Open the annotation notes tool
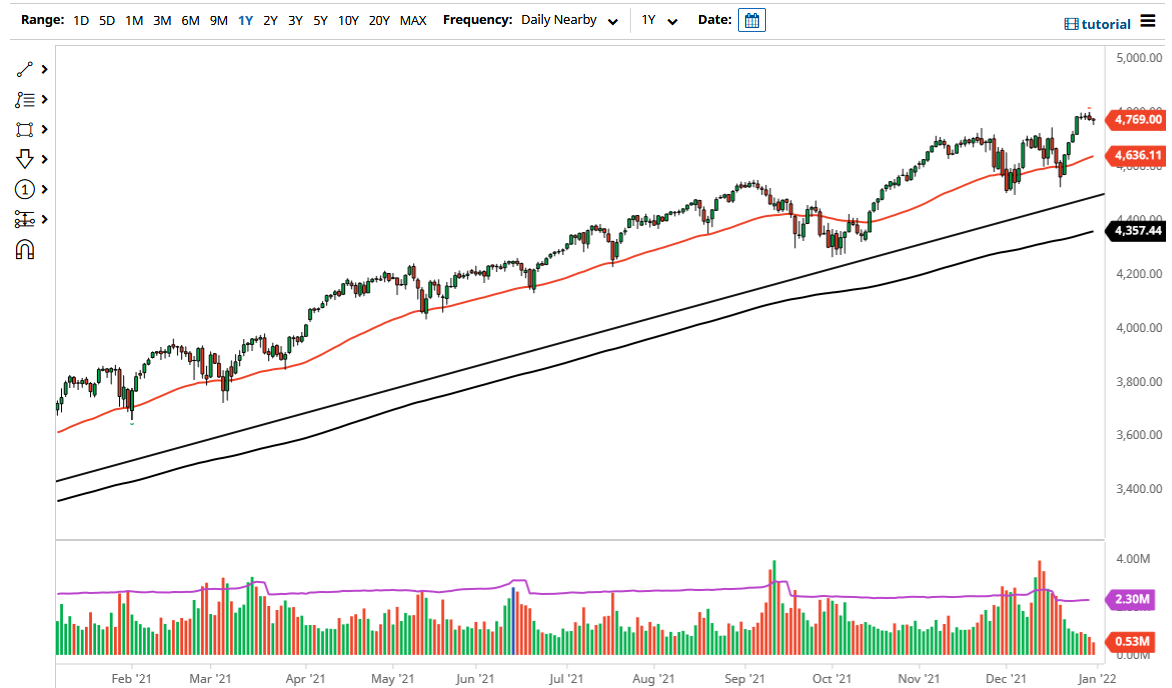Image resolution: width=1172 pixels, height=688 pixels. (25, 99)
